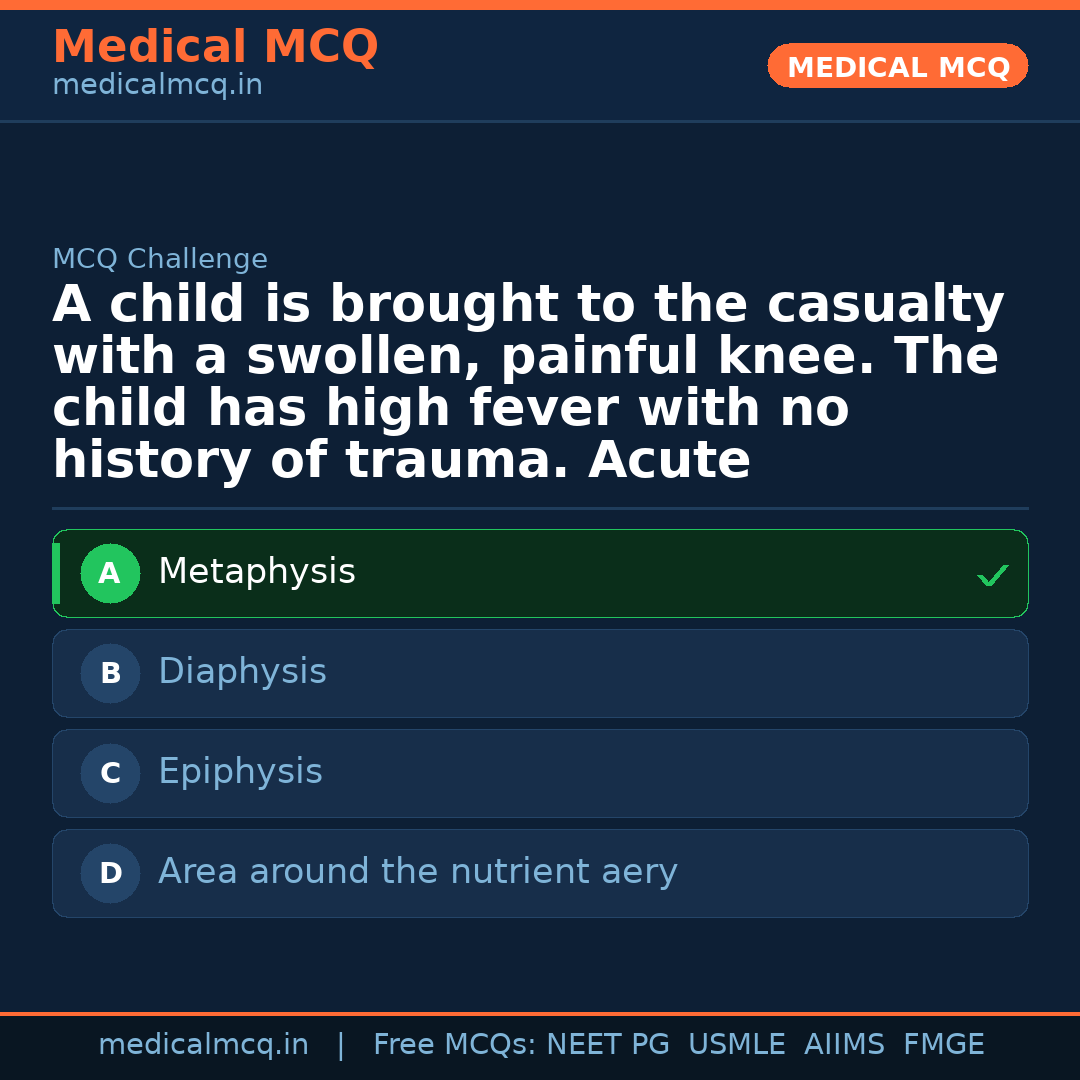Viewport: 1080px width, 1080px height.
Task: Click the MCQ Challenge label above the question
Action: (160, 258)
